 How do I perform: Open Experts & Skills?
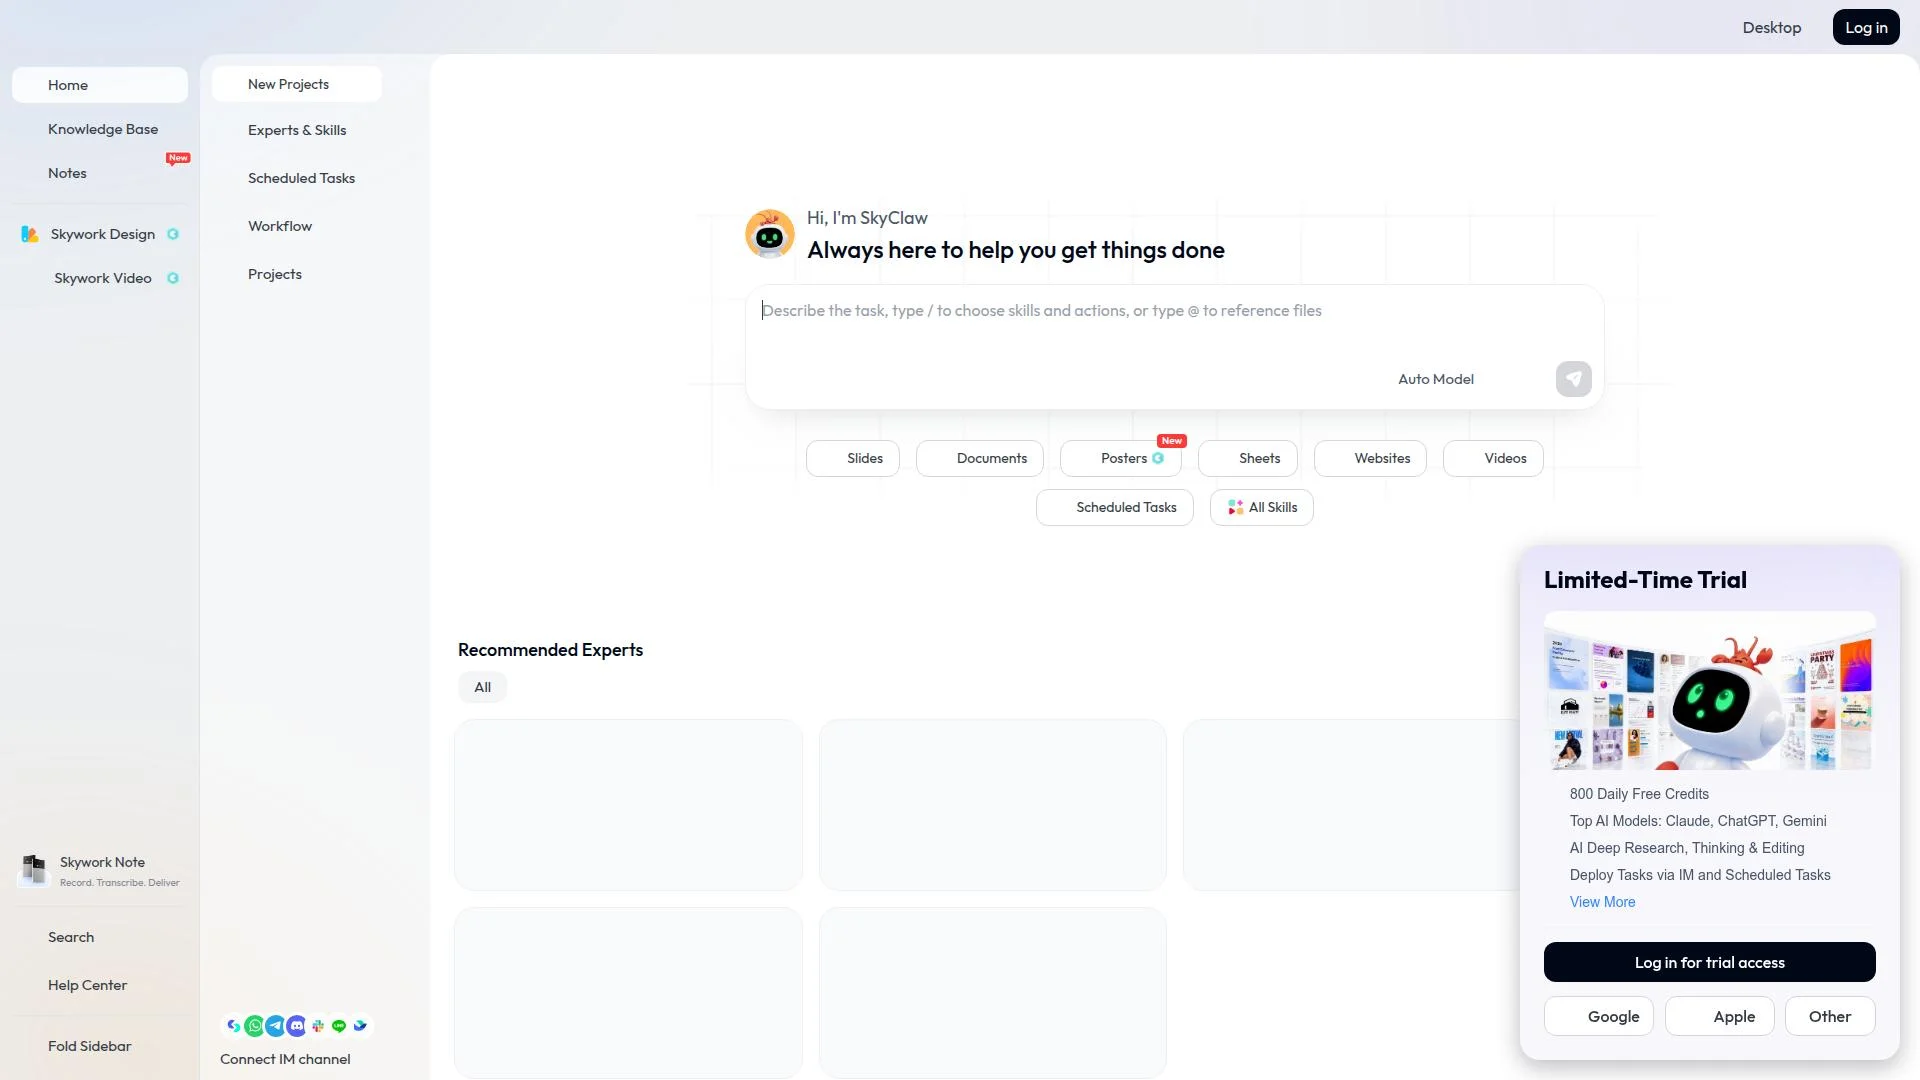297,130
